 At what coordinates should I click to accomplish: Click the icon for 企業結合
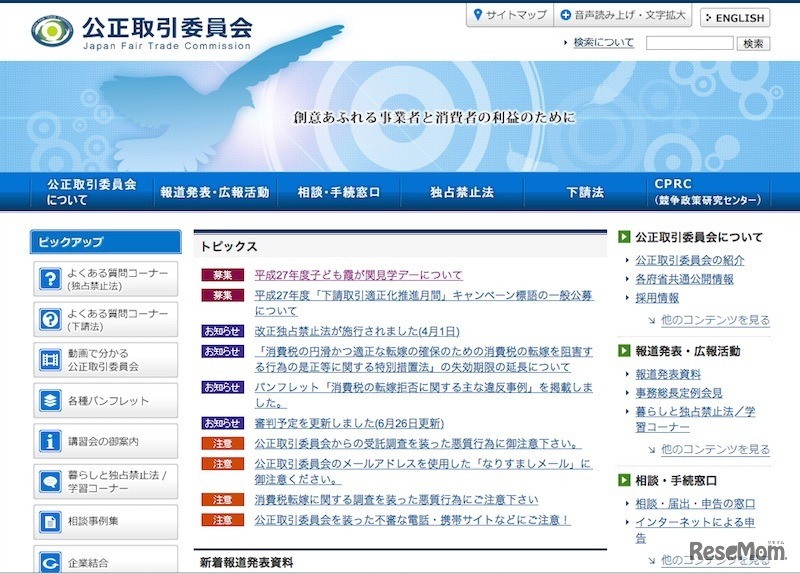pos(50,562)
